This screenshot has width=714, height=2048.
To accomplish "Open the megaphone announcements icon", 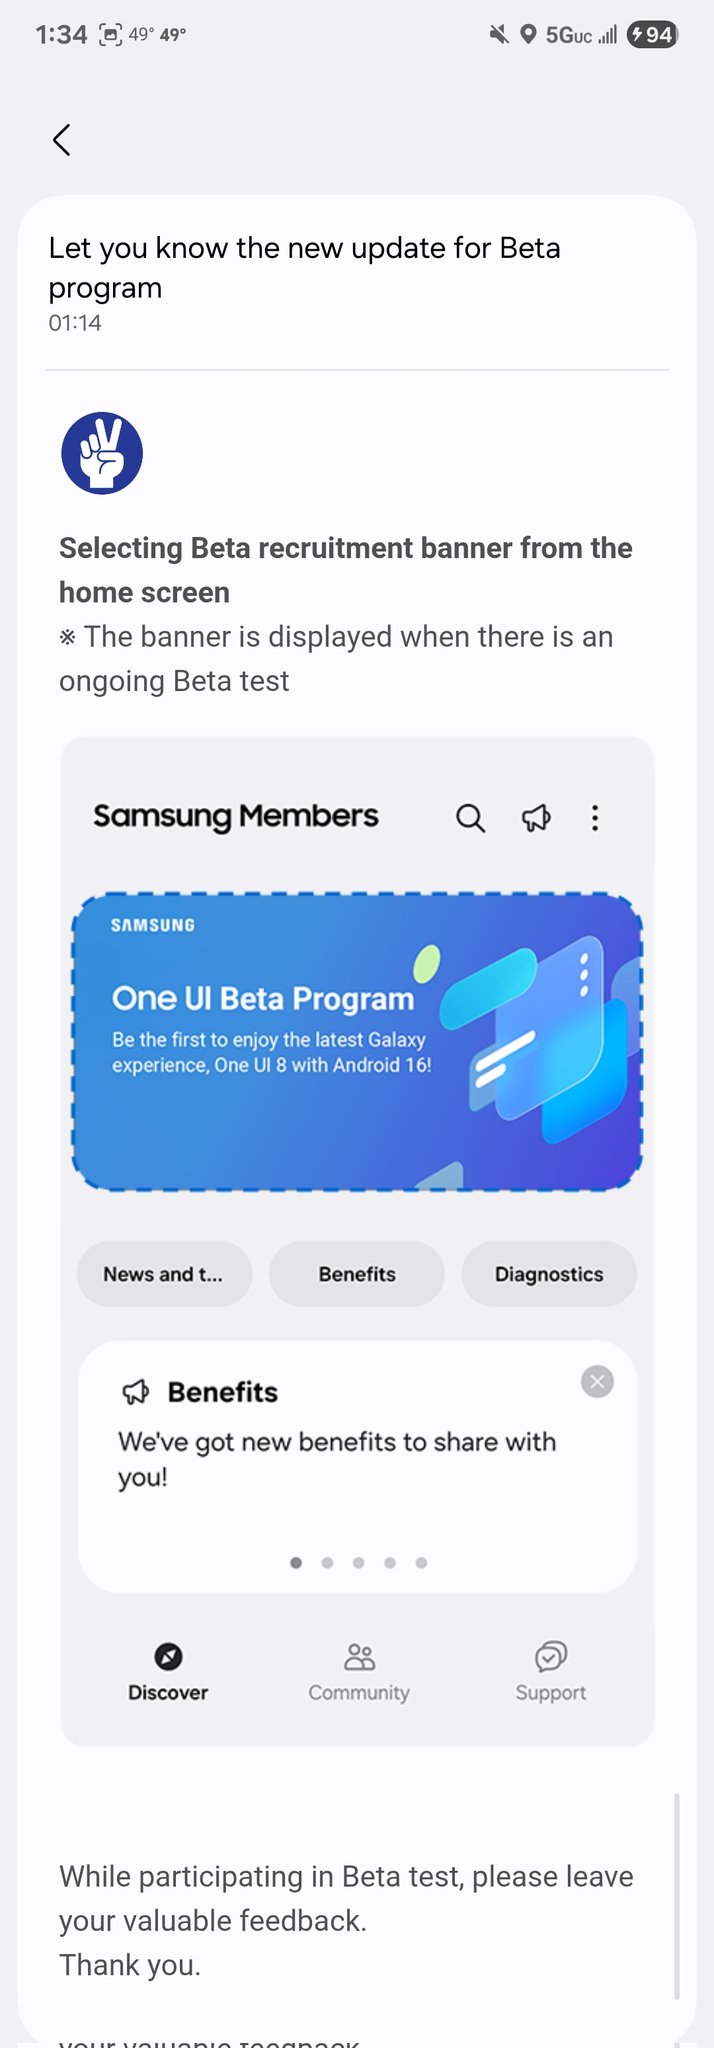I will coord(536,818).
